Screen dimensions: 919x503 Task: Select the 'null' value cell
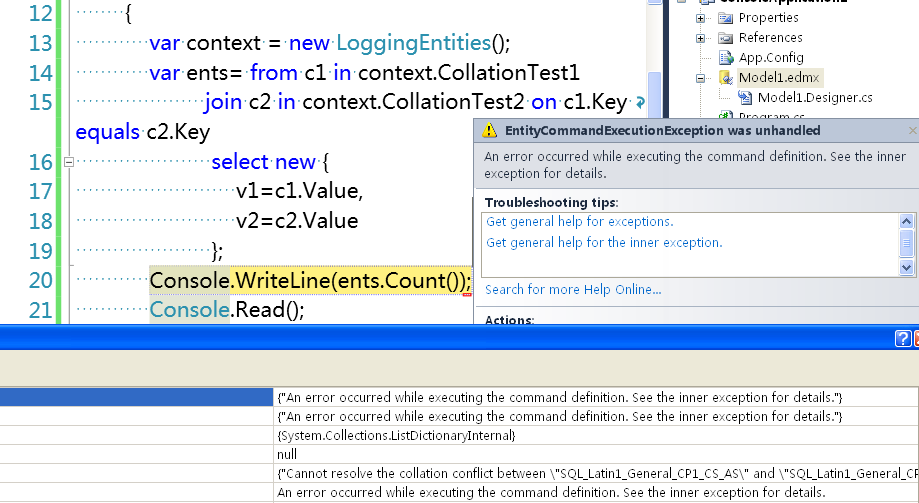tap(595, 454)
